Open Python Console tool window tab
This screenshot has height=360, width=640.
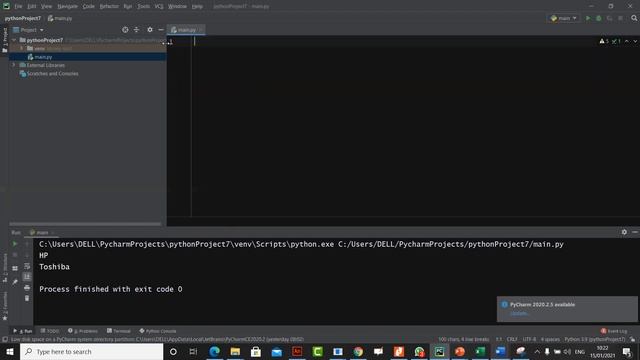(x=158, y=331)
